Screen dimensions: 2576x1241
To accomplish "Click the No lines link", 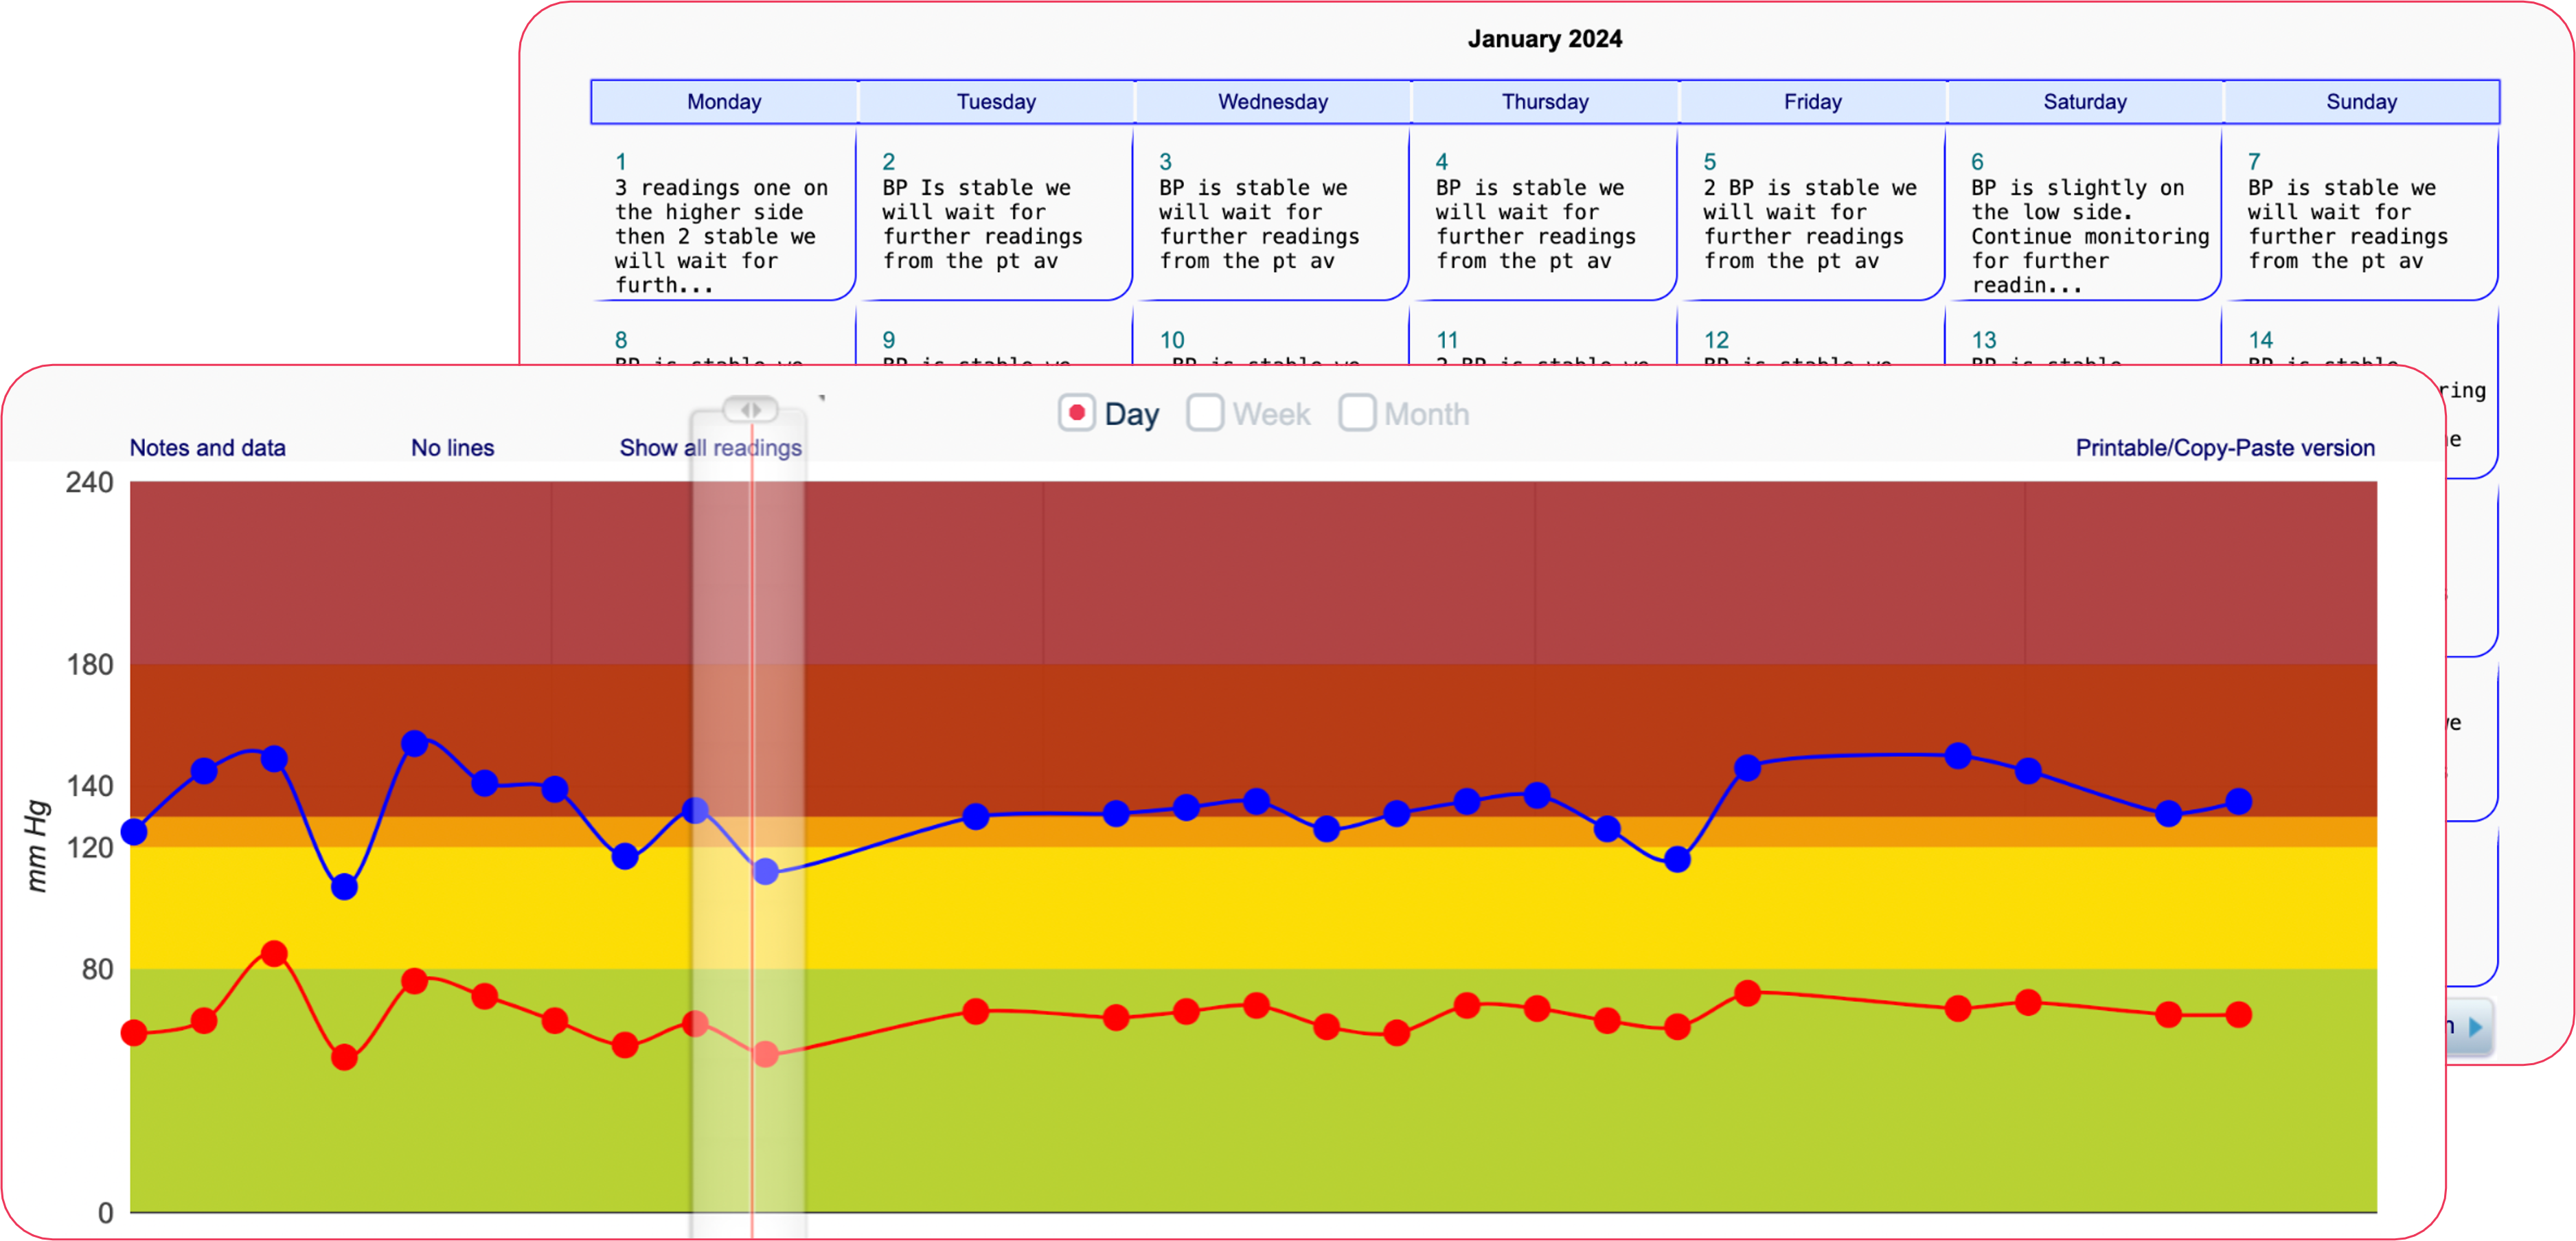I will click(452, 448).
